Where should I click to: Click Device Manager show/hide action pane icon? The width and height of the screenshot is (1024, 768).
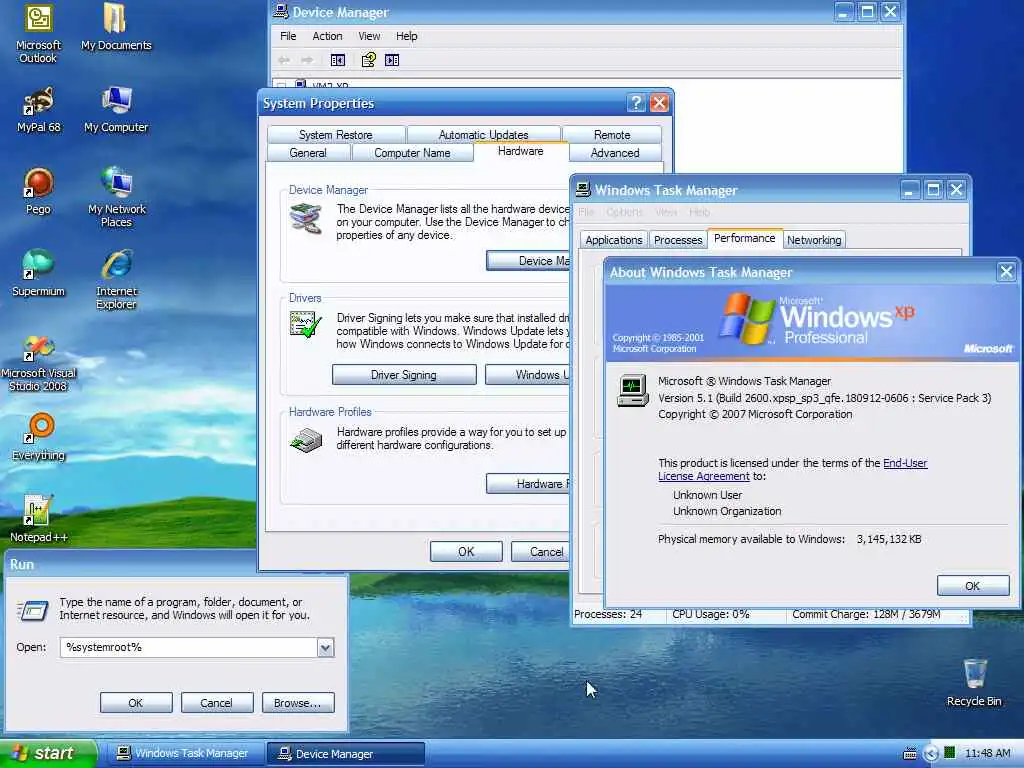(392, 60)
